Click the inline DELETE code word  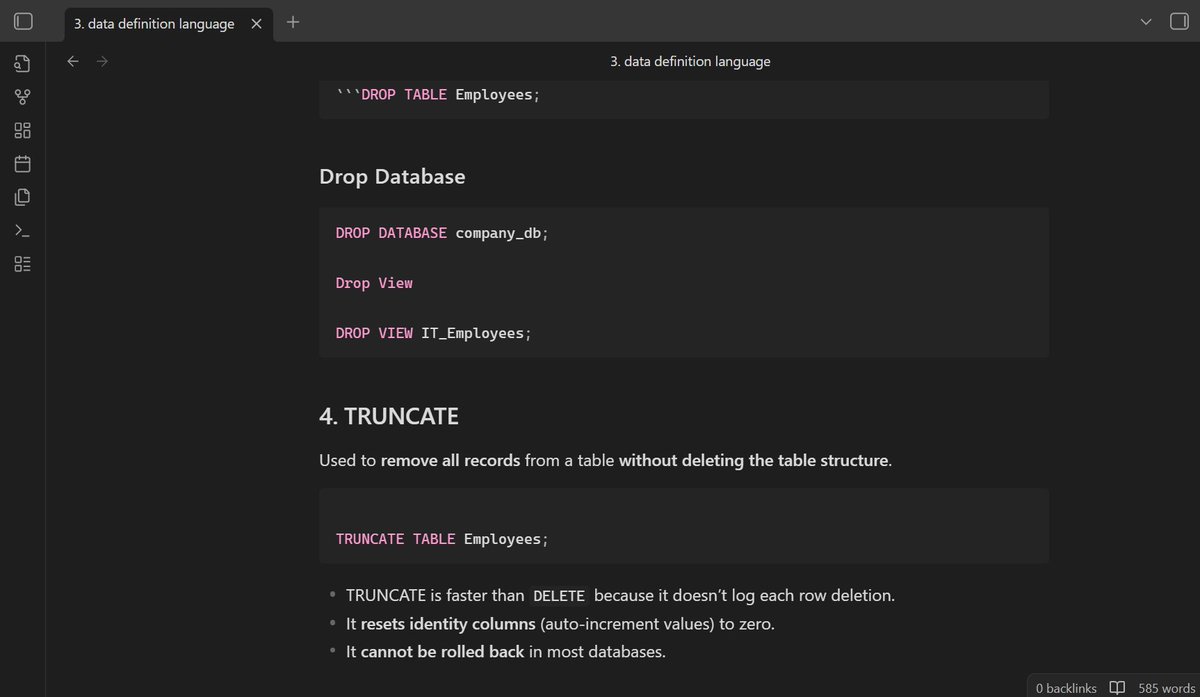tap(559, 596)
